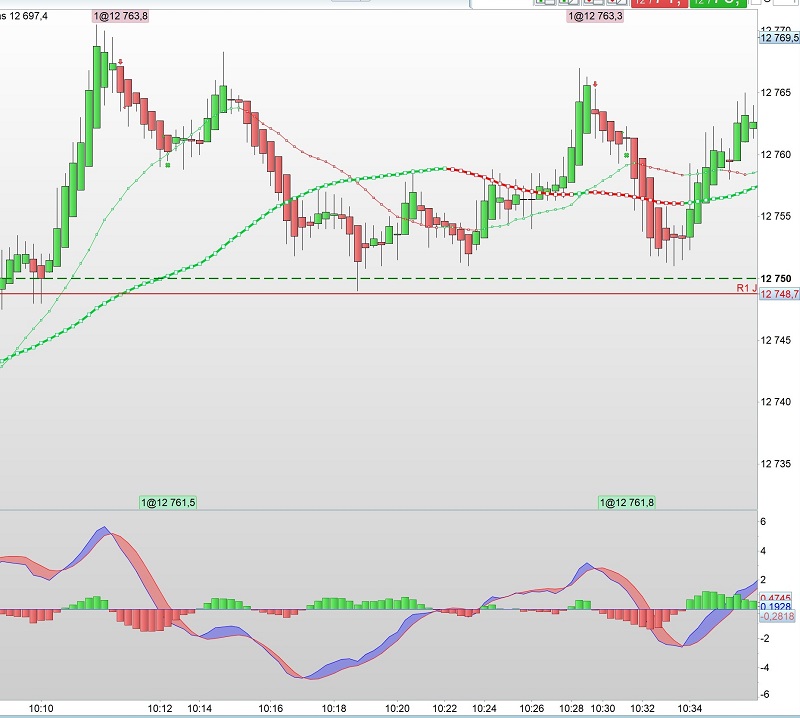
Task: Click the 12 735 price axis label
Action: [776, 464]
